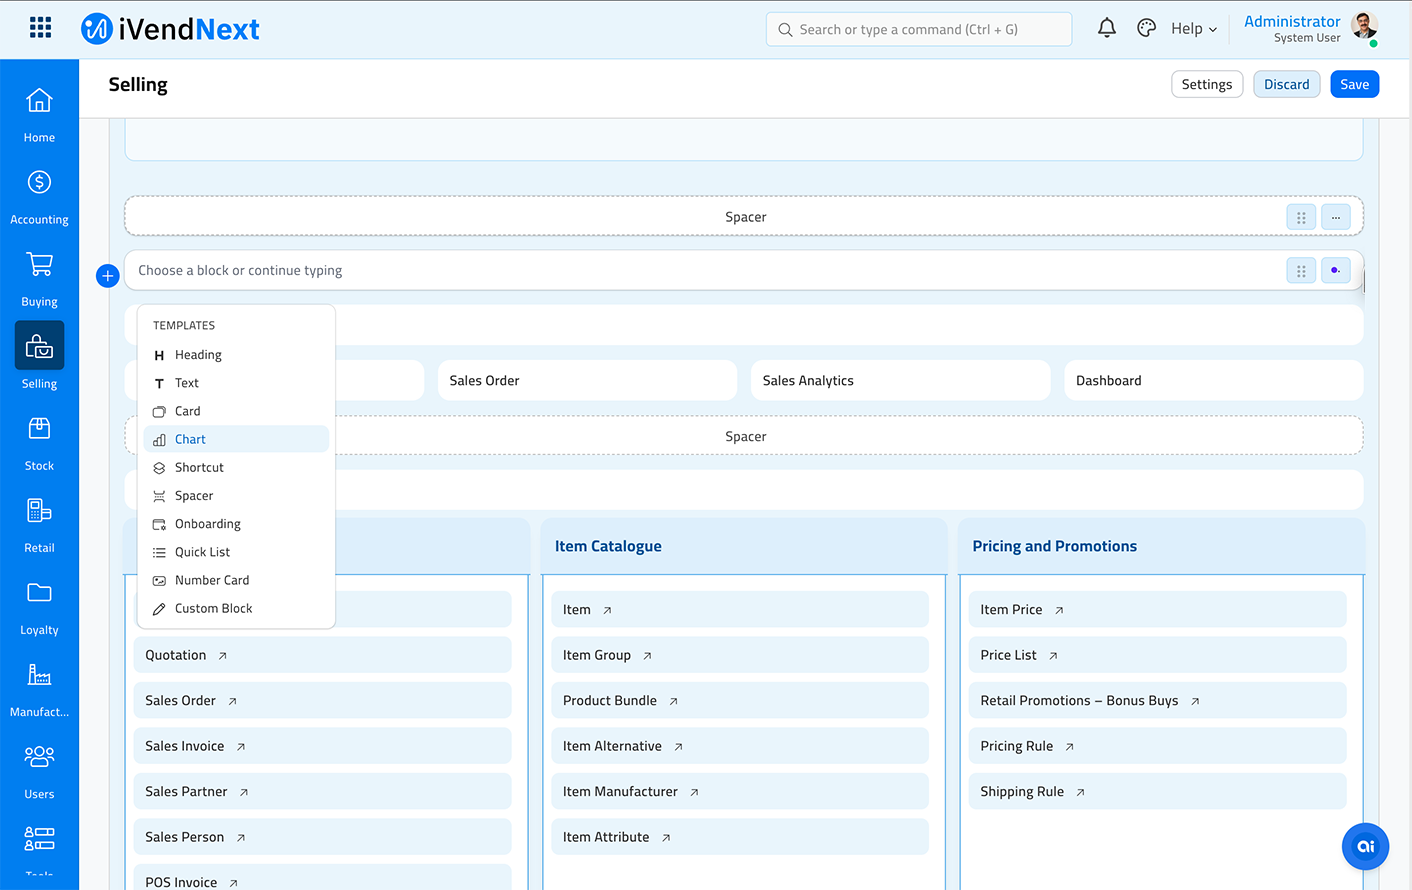Select Number Card template
This screenshot has height=890, width=1412.
point(236,580)
